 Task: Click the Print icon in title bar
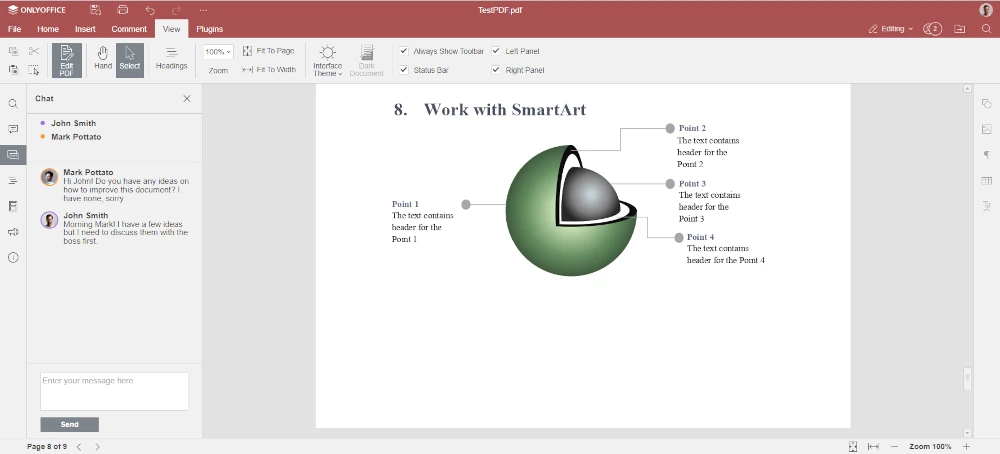click(x=122, y=10)
